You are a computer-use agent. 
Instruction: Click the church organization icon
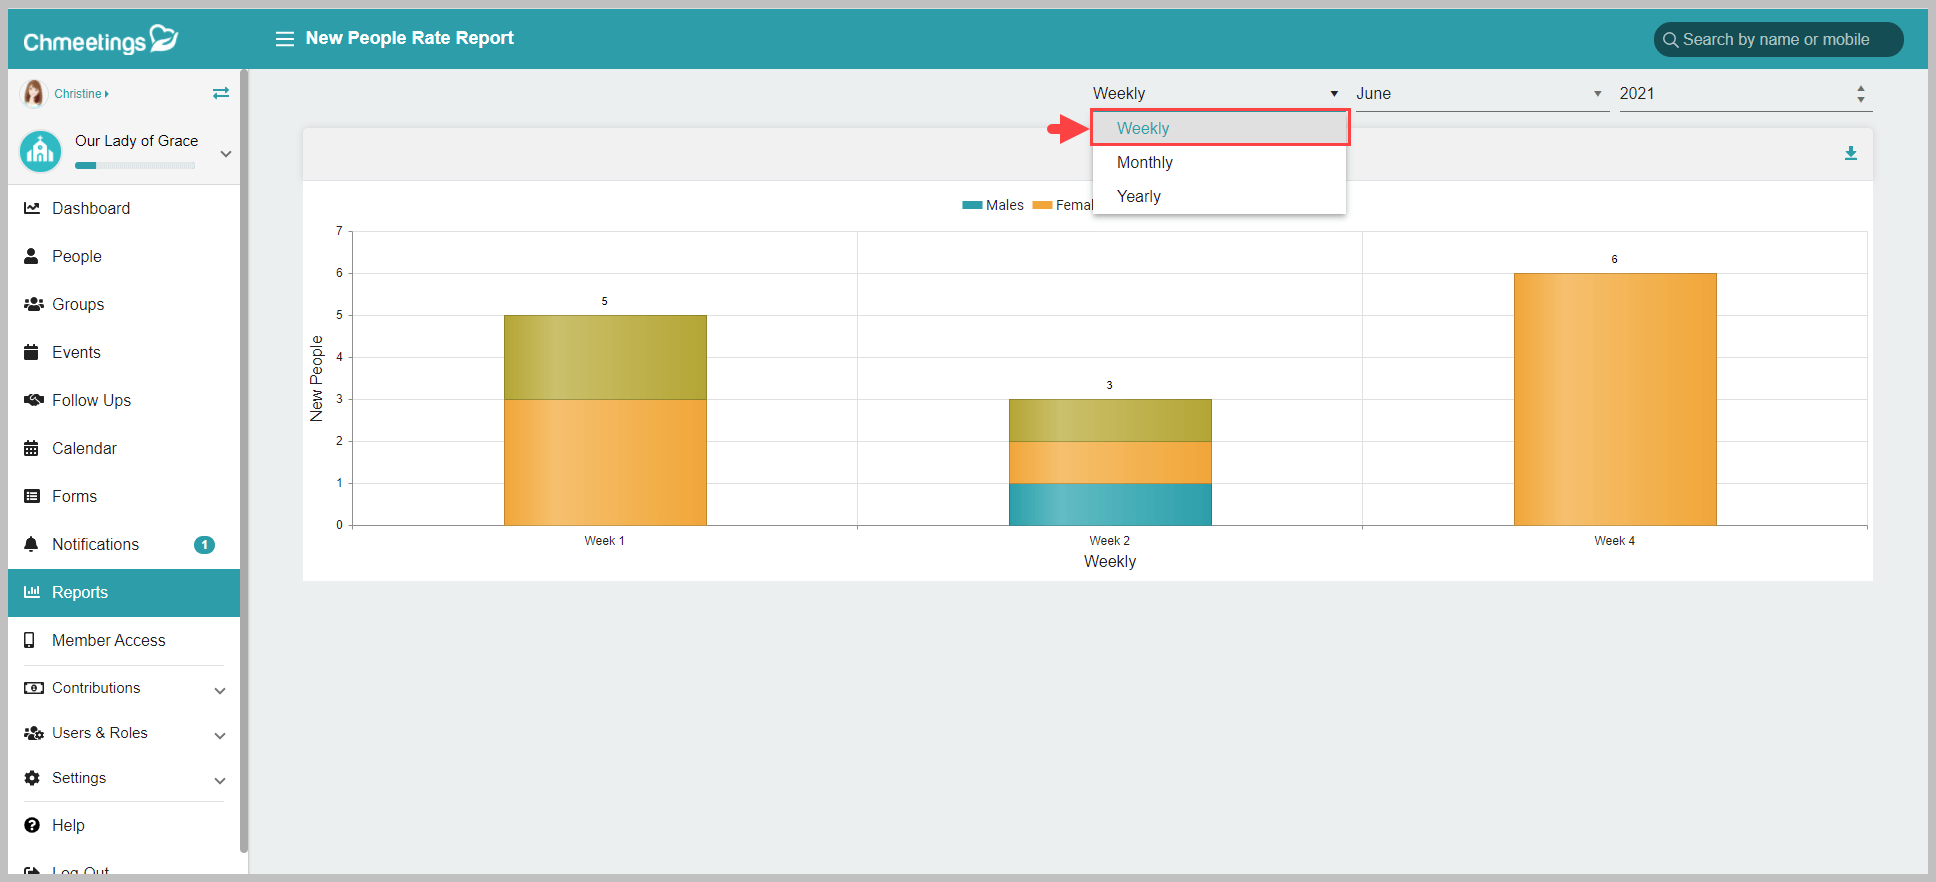pos(40,152)
